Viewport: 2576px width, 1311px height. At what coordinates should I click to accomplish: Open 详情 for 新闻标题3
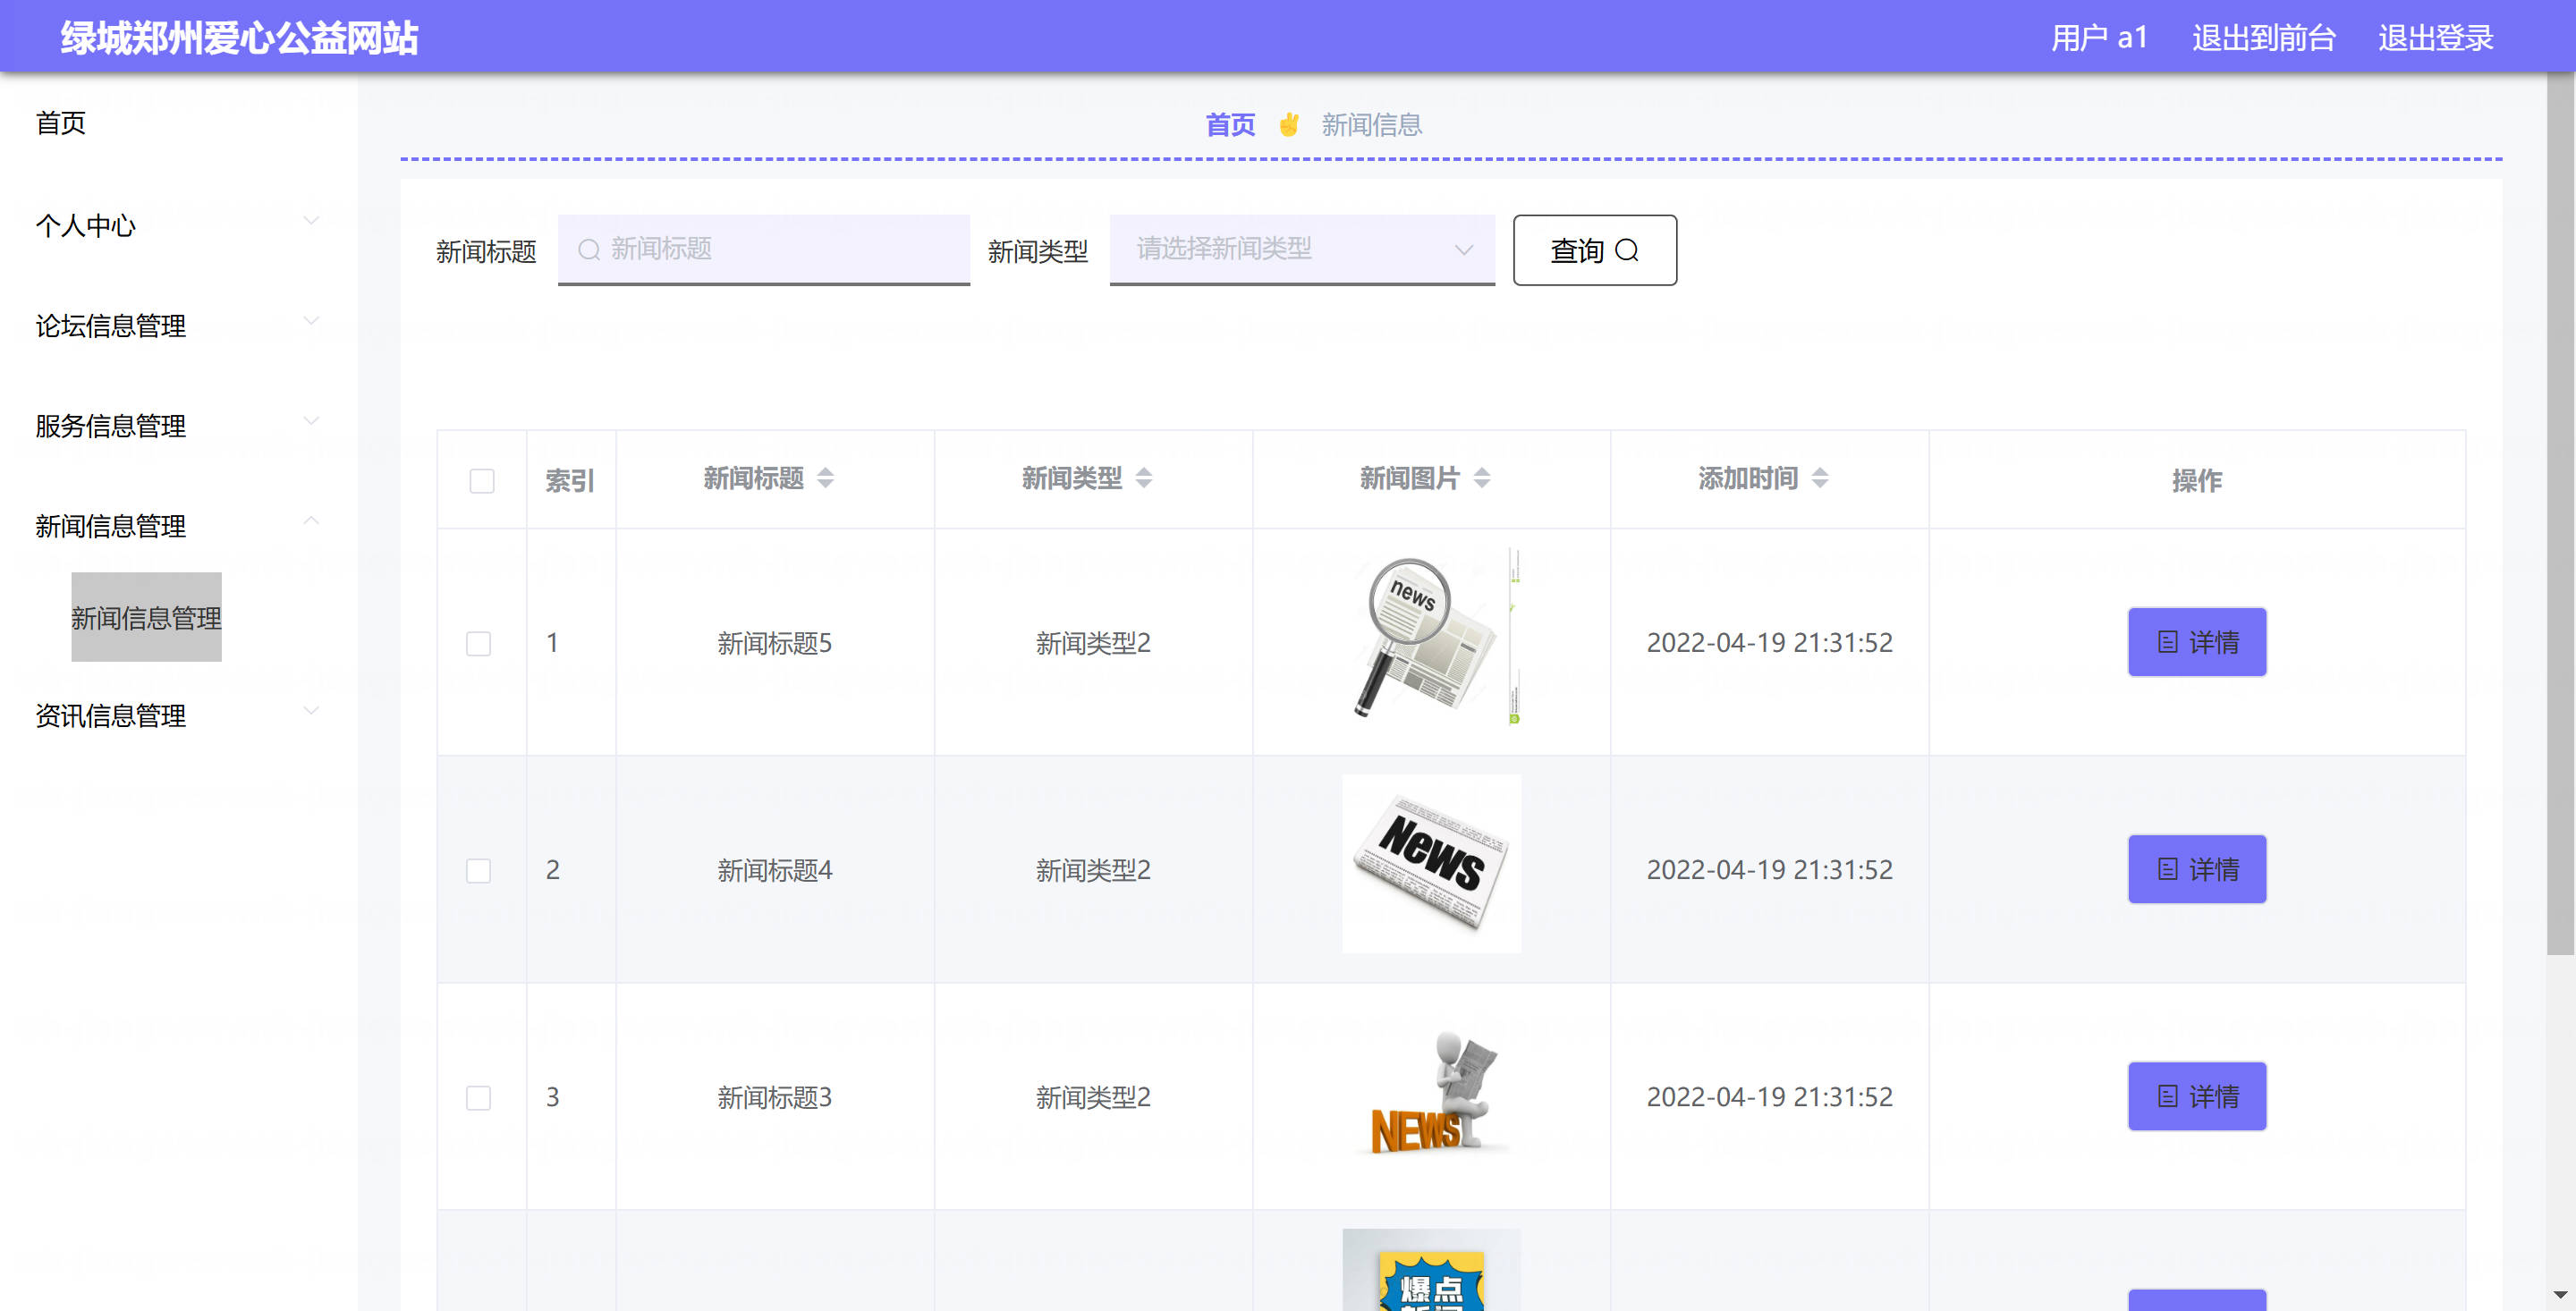[2196, 1096]
